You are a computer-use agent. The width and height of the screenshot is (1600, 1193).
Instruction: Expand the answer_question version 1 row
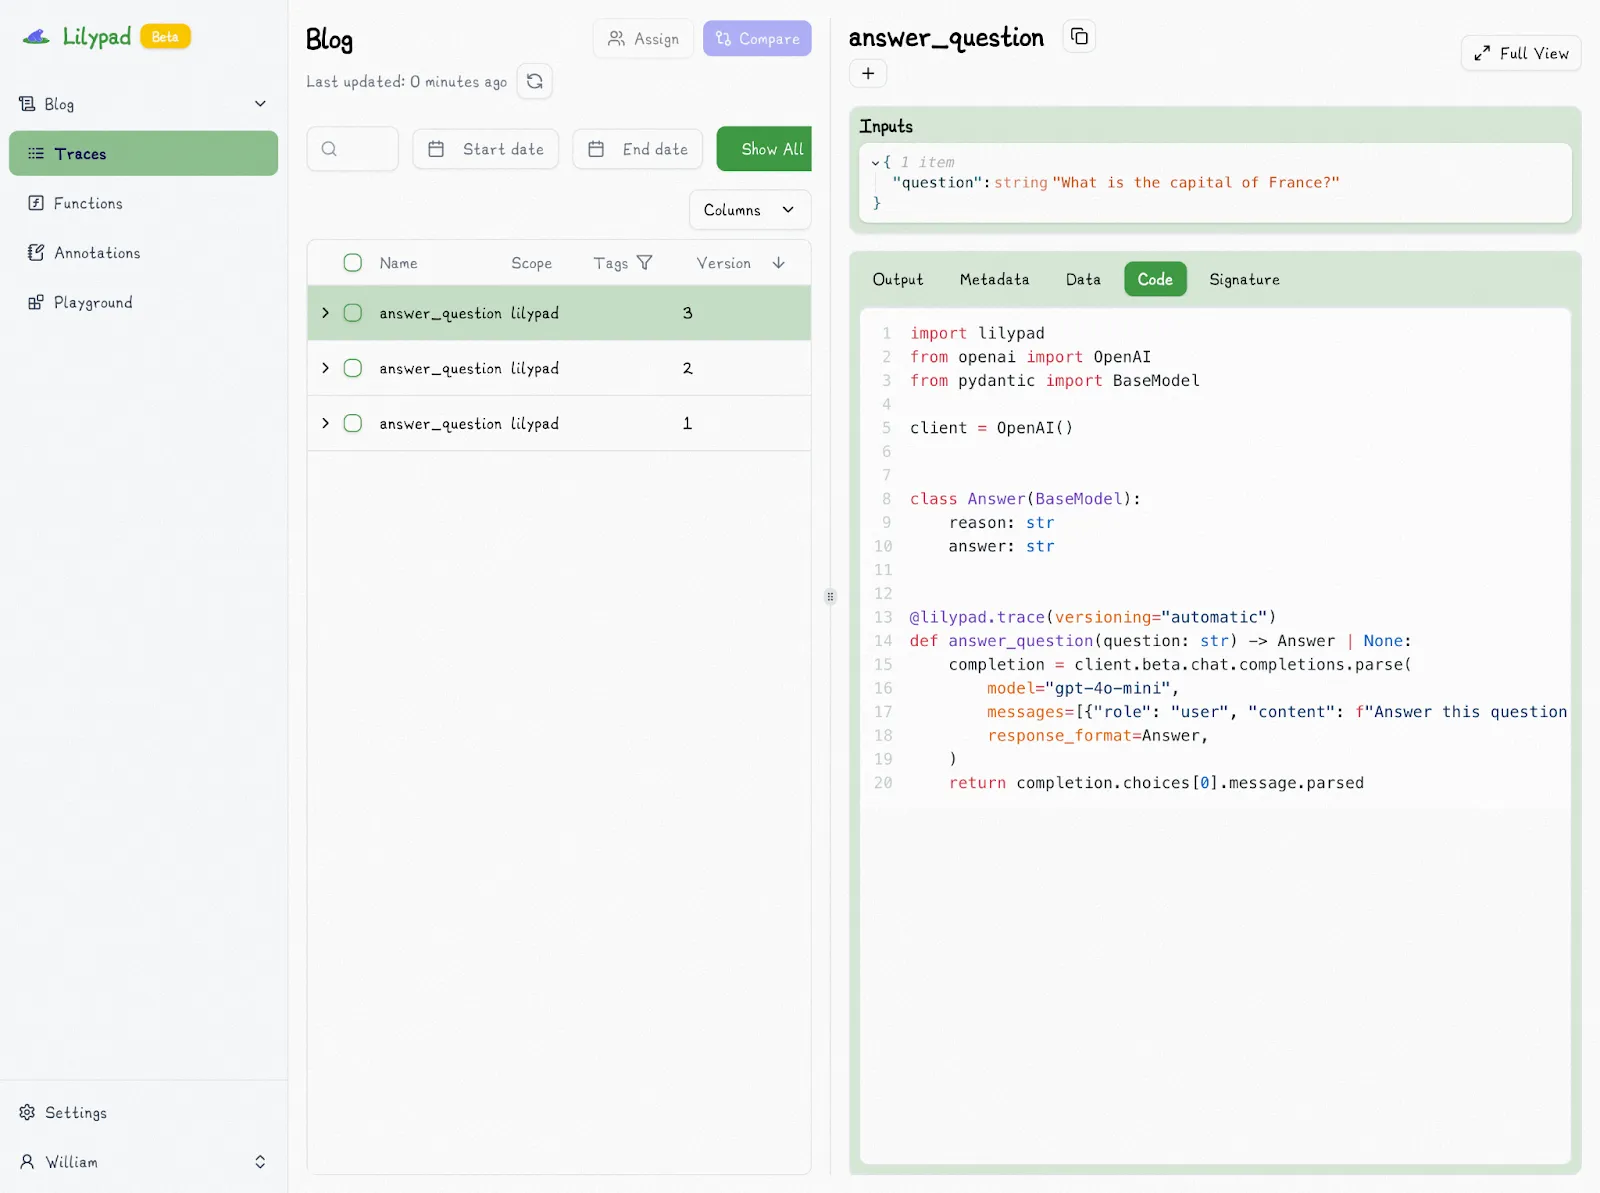pyautogui.click(x=325, y=423)
